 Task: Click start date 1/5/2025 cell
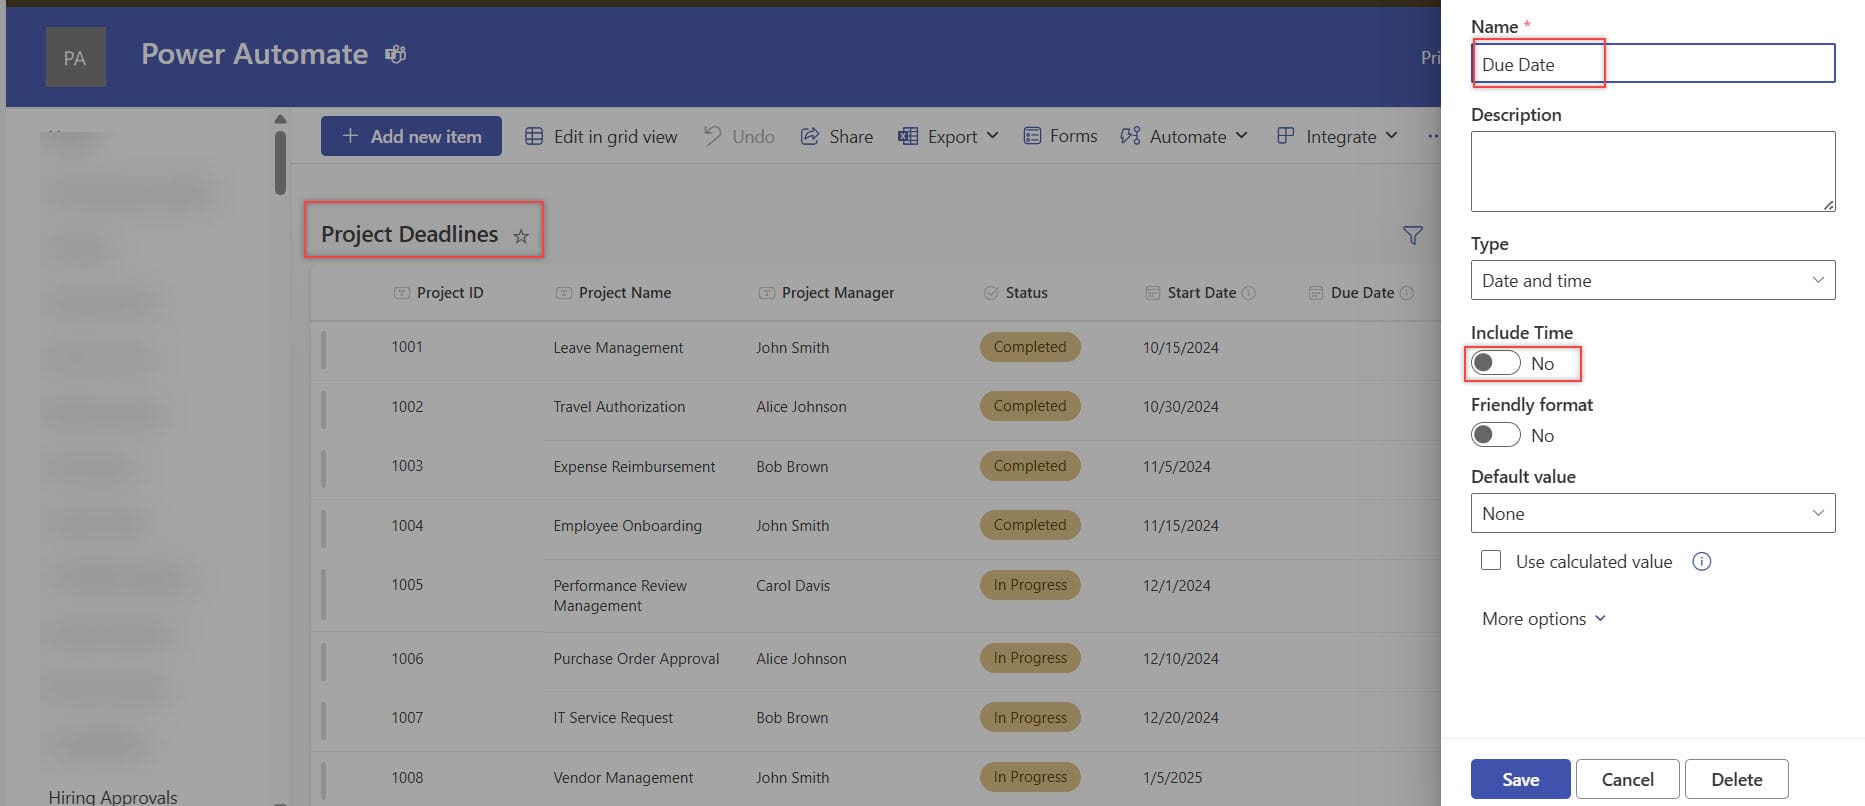coord(1172,778)
